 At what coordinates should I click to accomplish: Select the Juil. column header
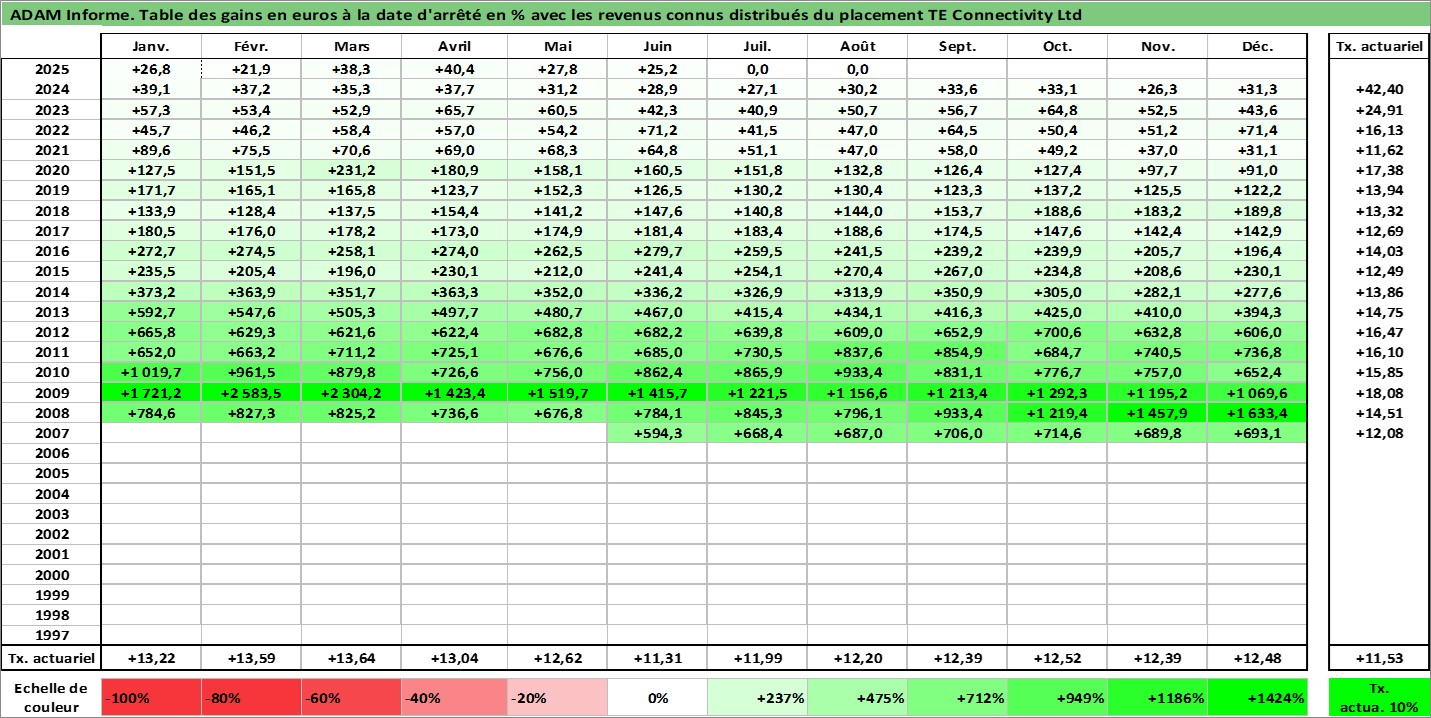click(x=757, y=47)
